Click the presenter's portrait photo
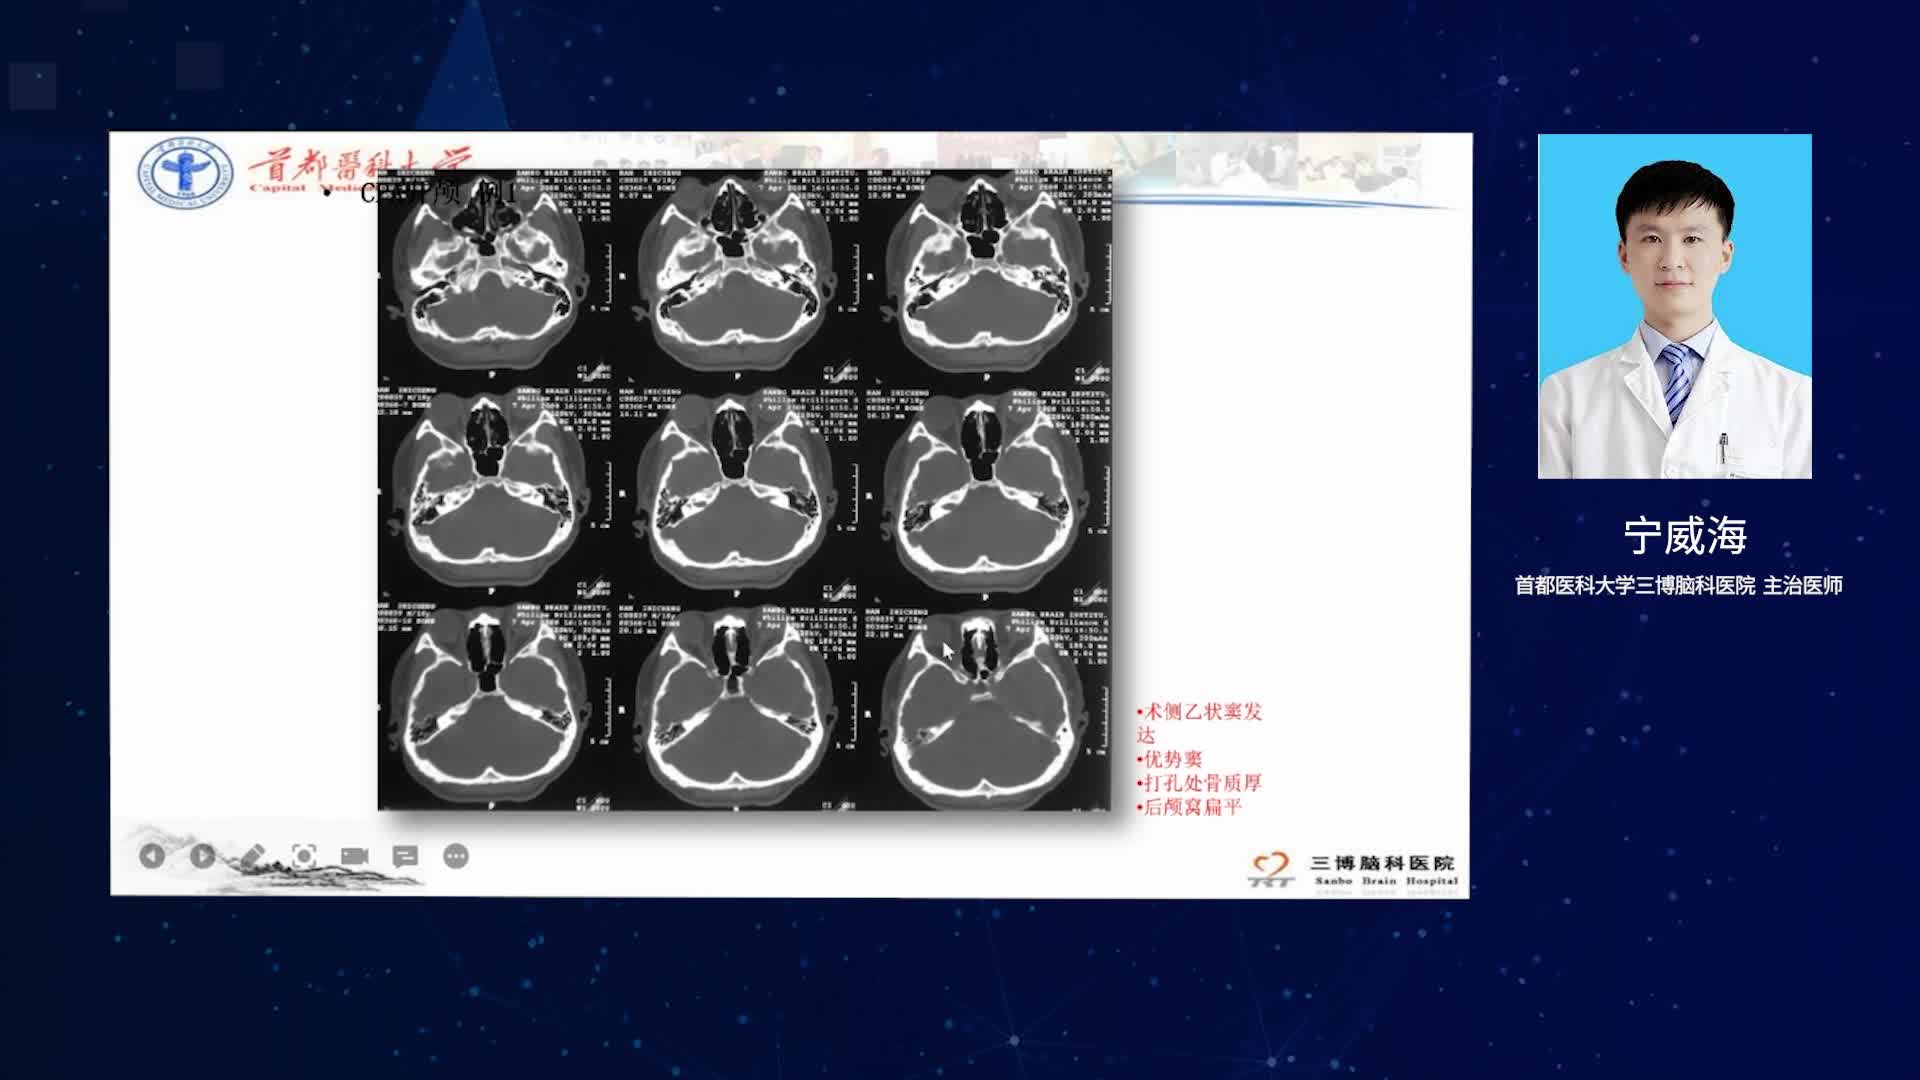 tap(1675, 306)
